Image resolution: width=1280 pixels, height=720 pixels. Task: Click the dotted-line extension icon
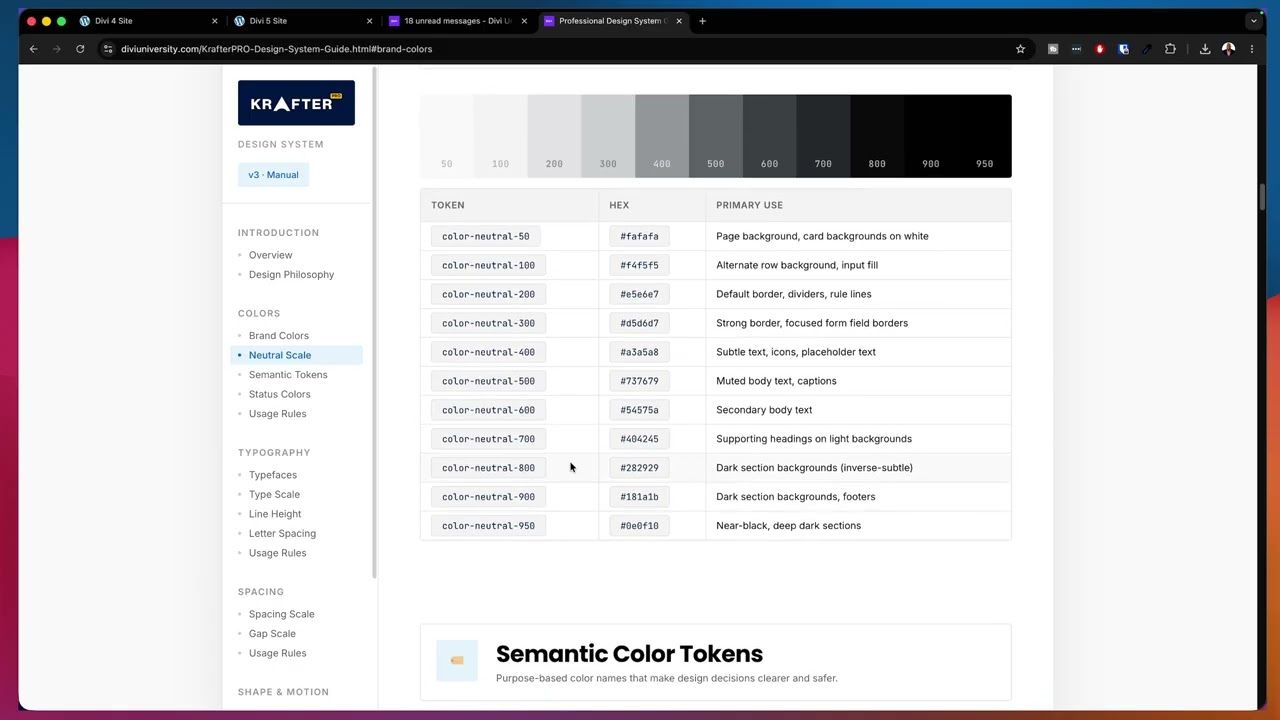(1076, 49)
